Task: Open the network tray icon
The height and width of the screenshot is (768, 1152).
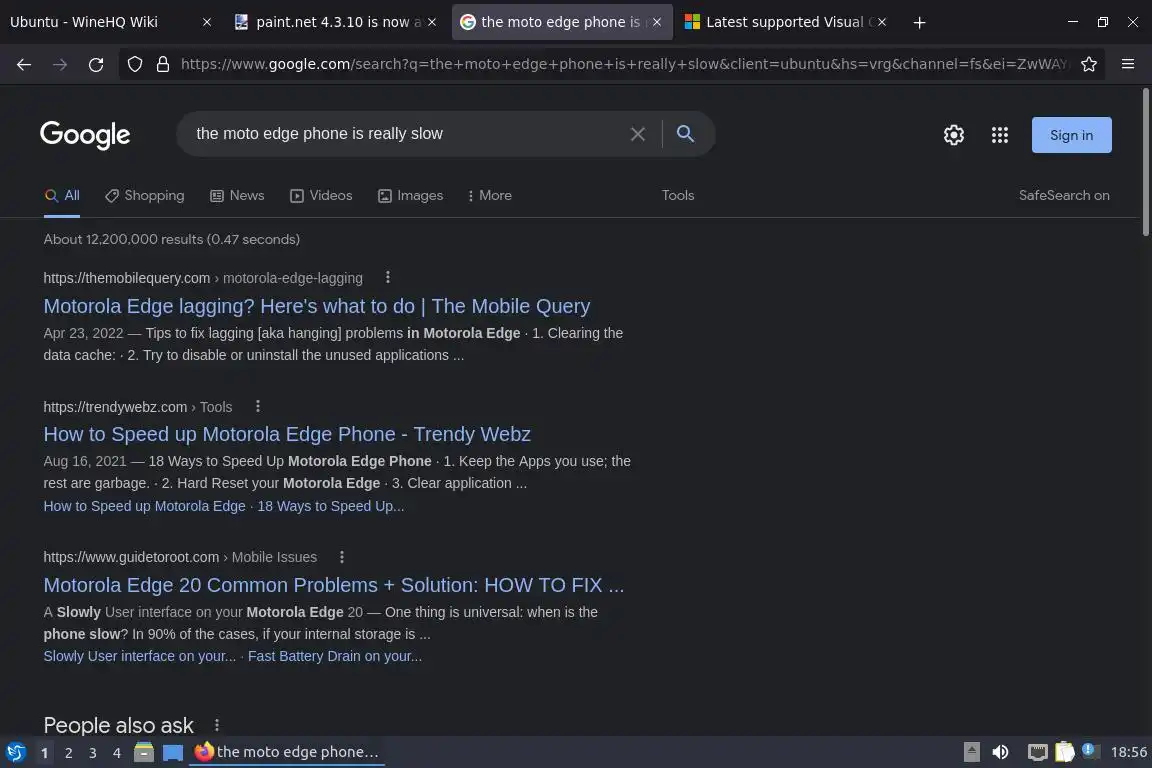Action: [x=1037, y=753]
